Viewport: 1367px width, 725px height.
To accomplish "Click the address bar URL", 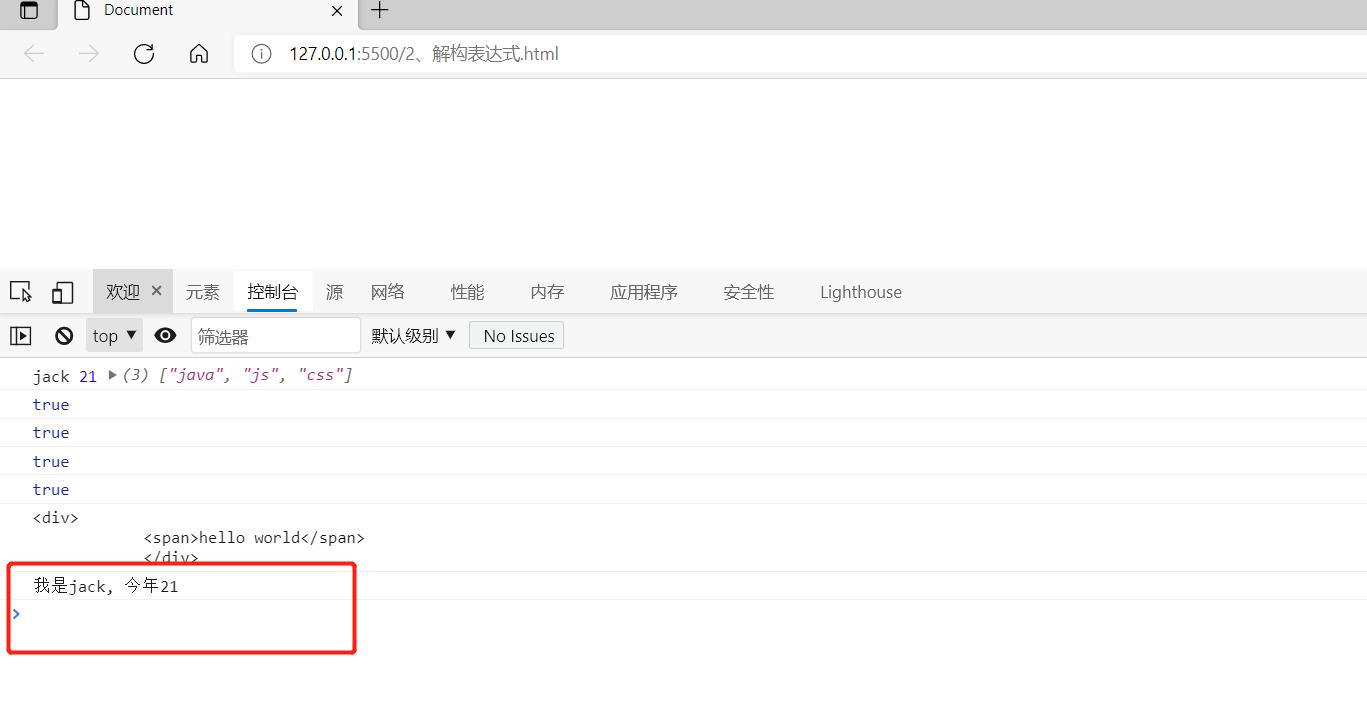I will point(424,54).
